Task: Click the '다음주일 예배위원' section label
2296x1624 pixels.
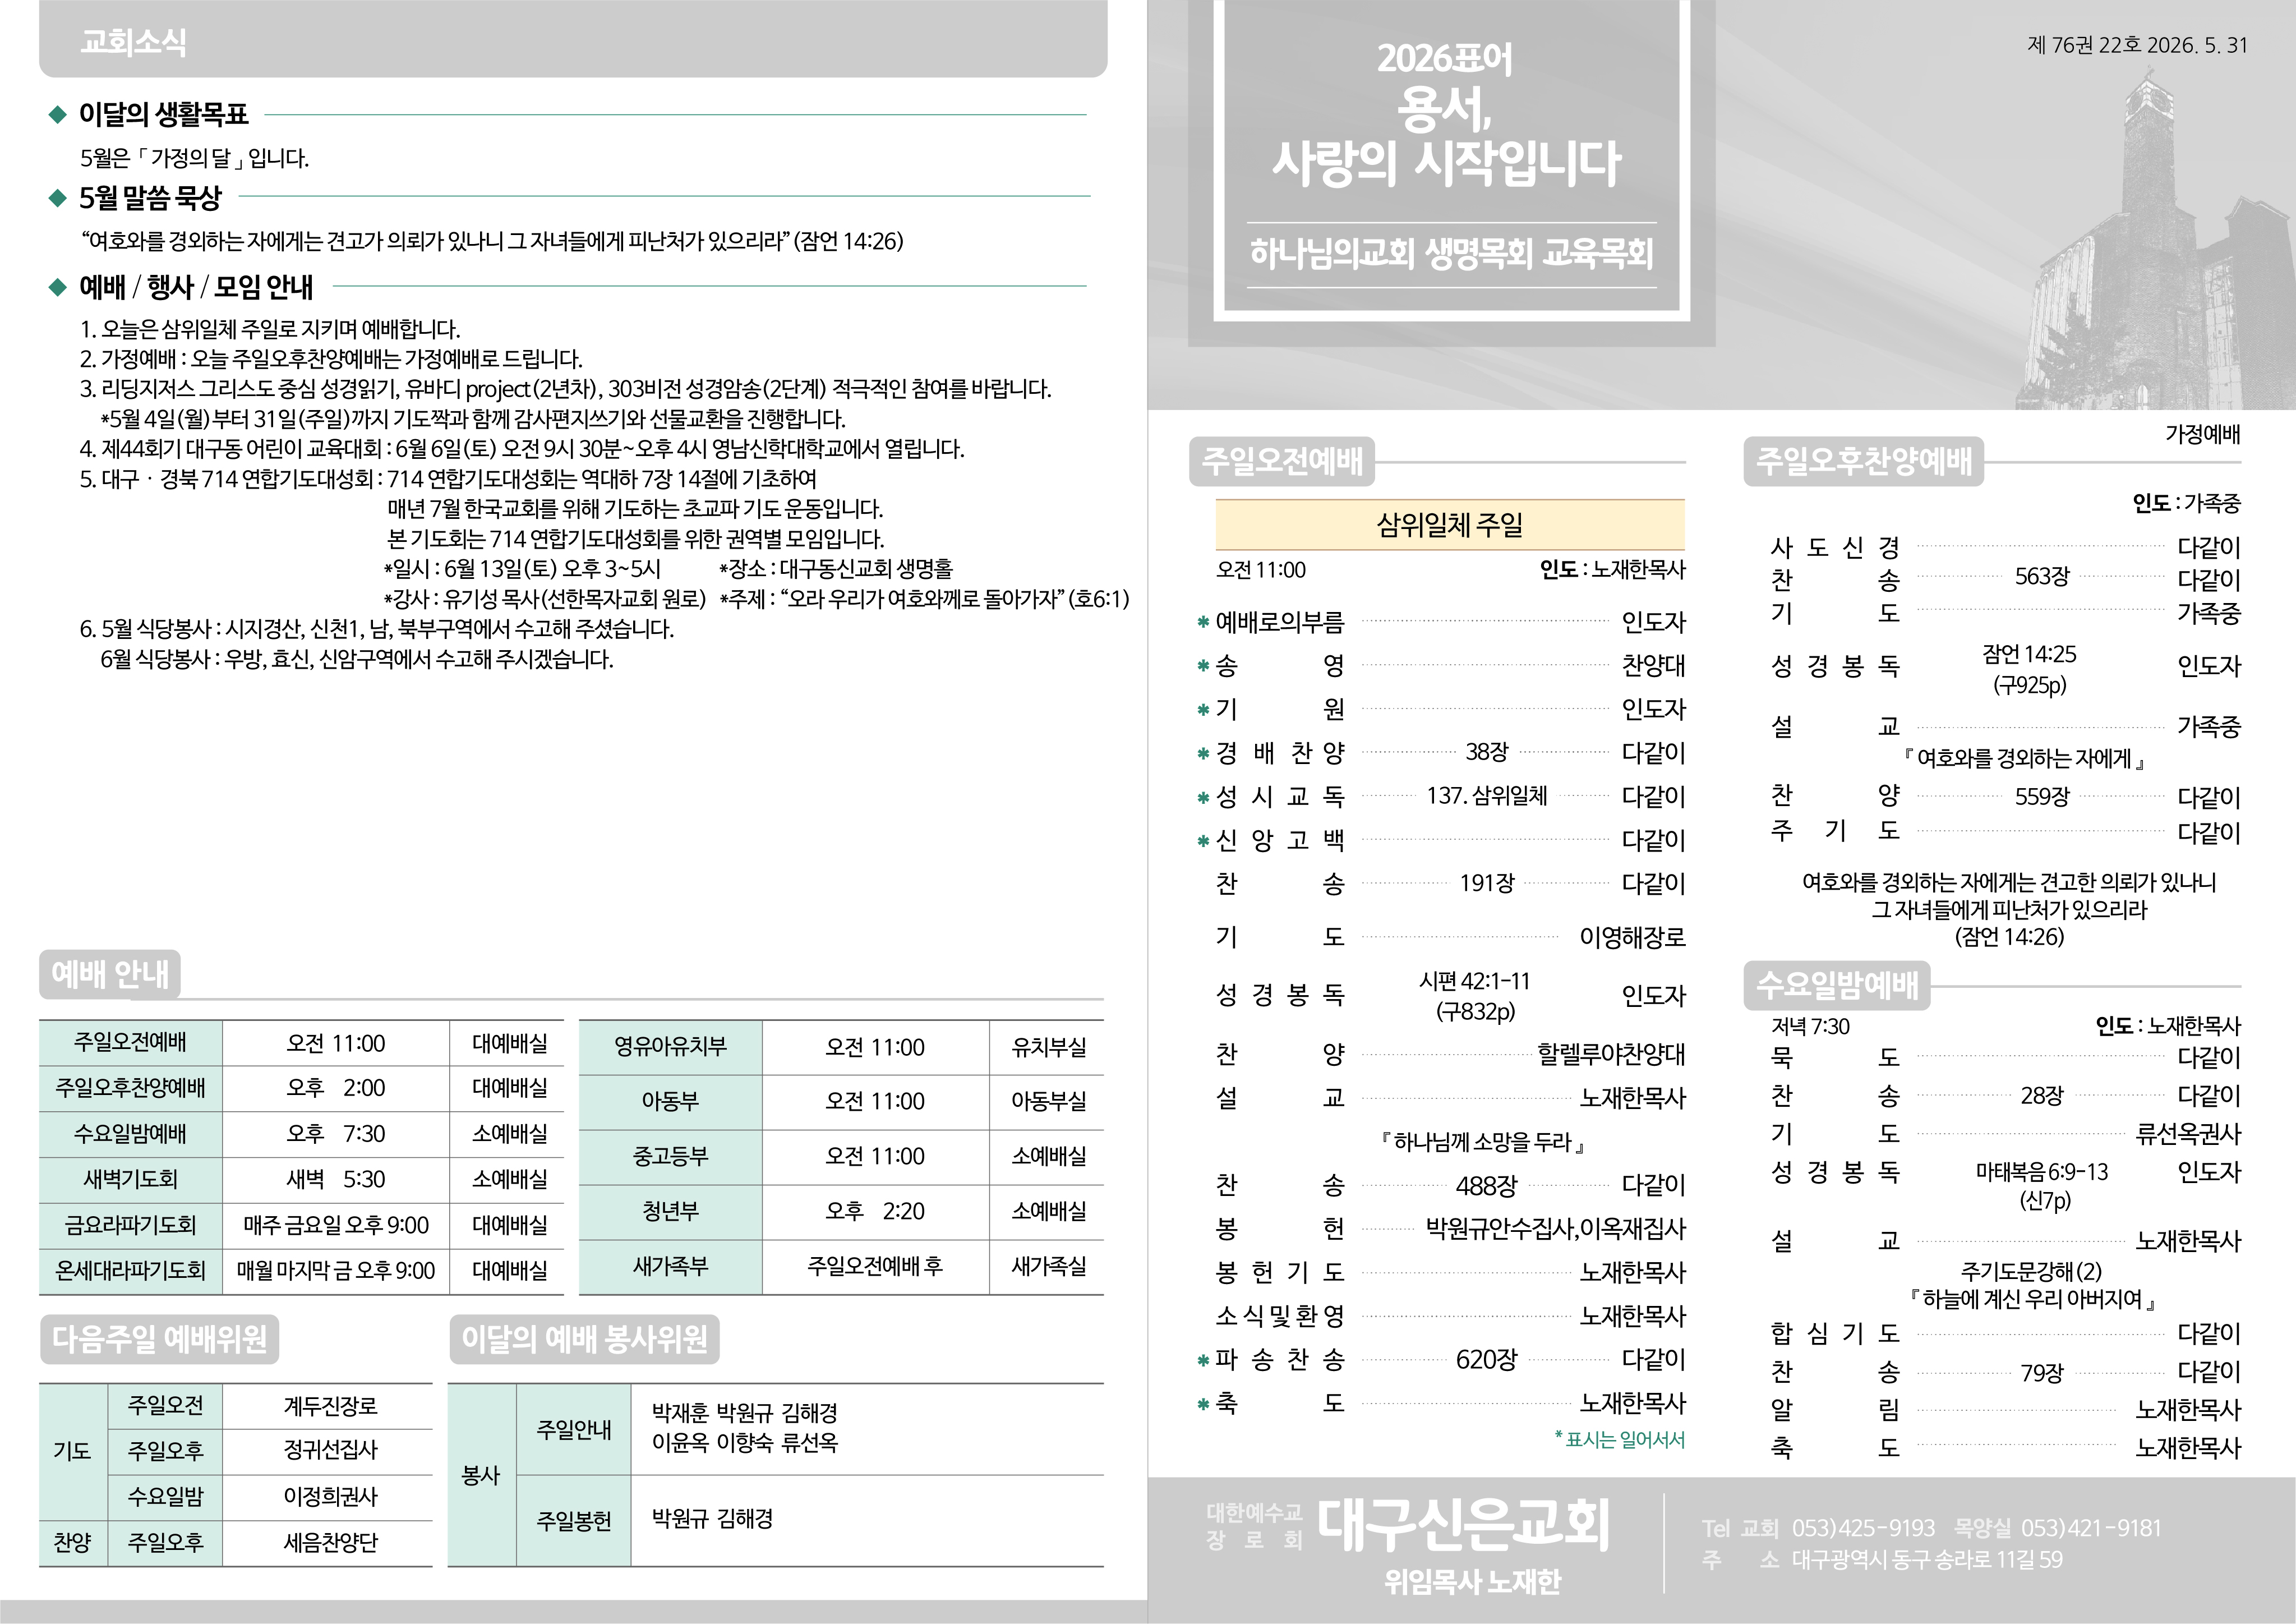Action: [159, 1339]
